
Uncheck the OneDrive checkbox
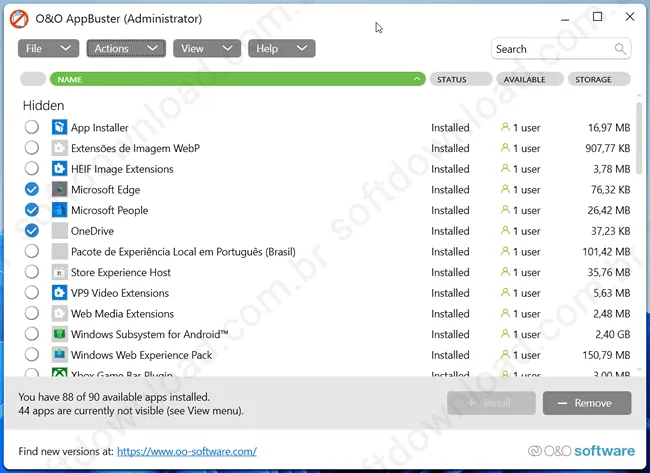point(32,230)
